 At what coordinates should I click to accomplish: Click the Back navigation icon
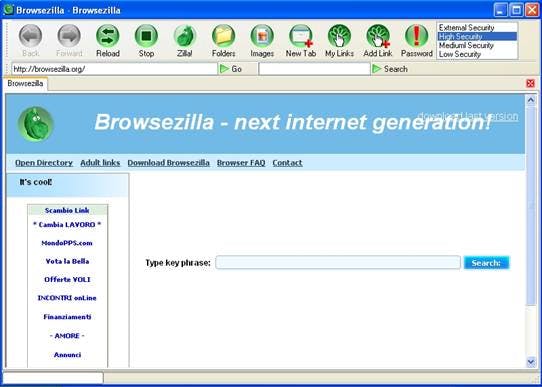(x=30, y=36)
